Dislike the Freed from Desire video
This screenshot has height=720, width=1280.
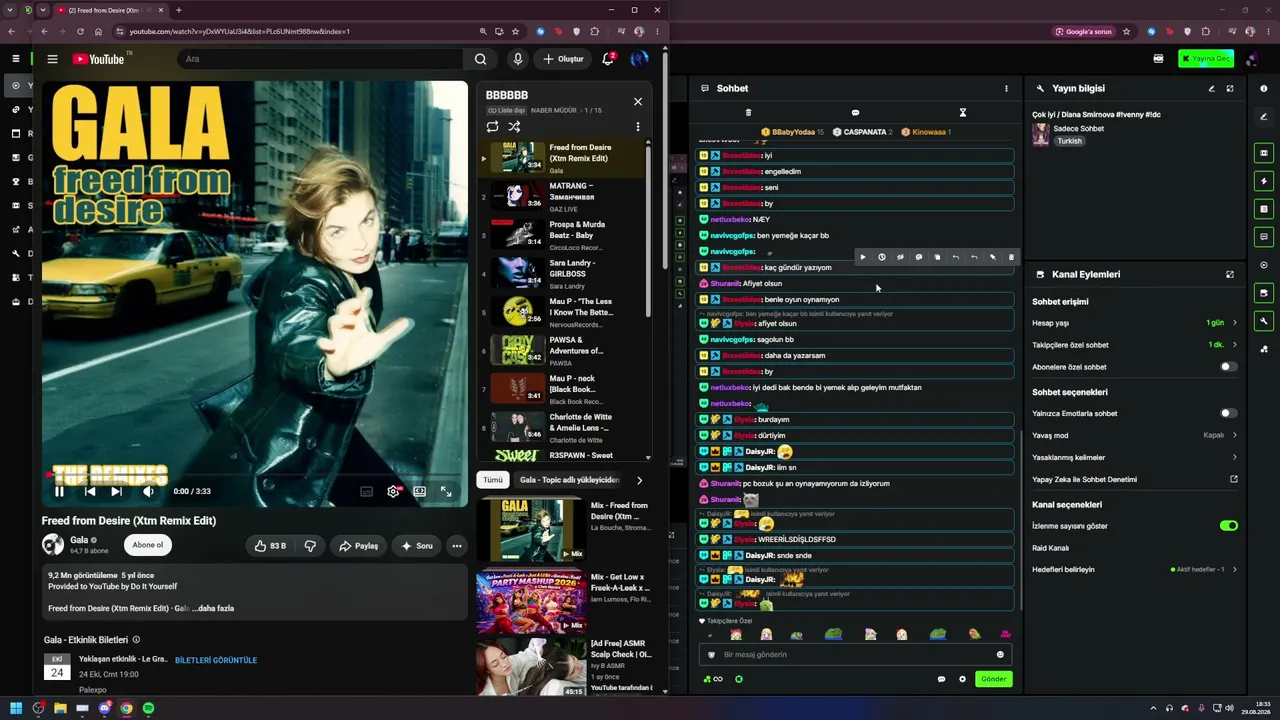point(310,546)
